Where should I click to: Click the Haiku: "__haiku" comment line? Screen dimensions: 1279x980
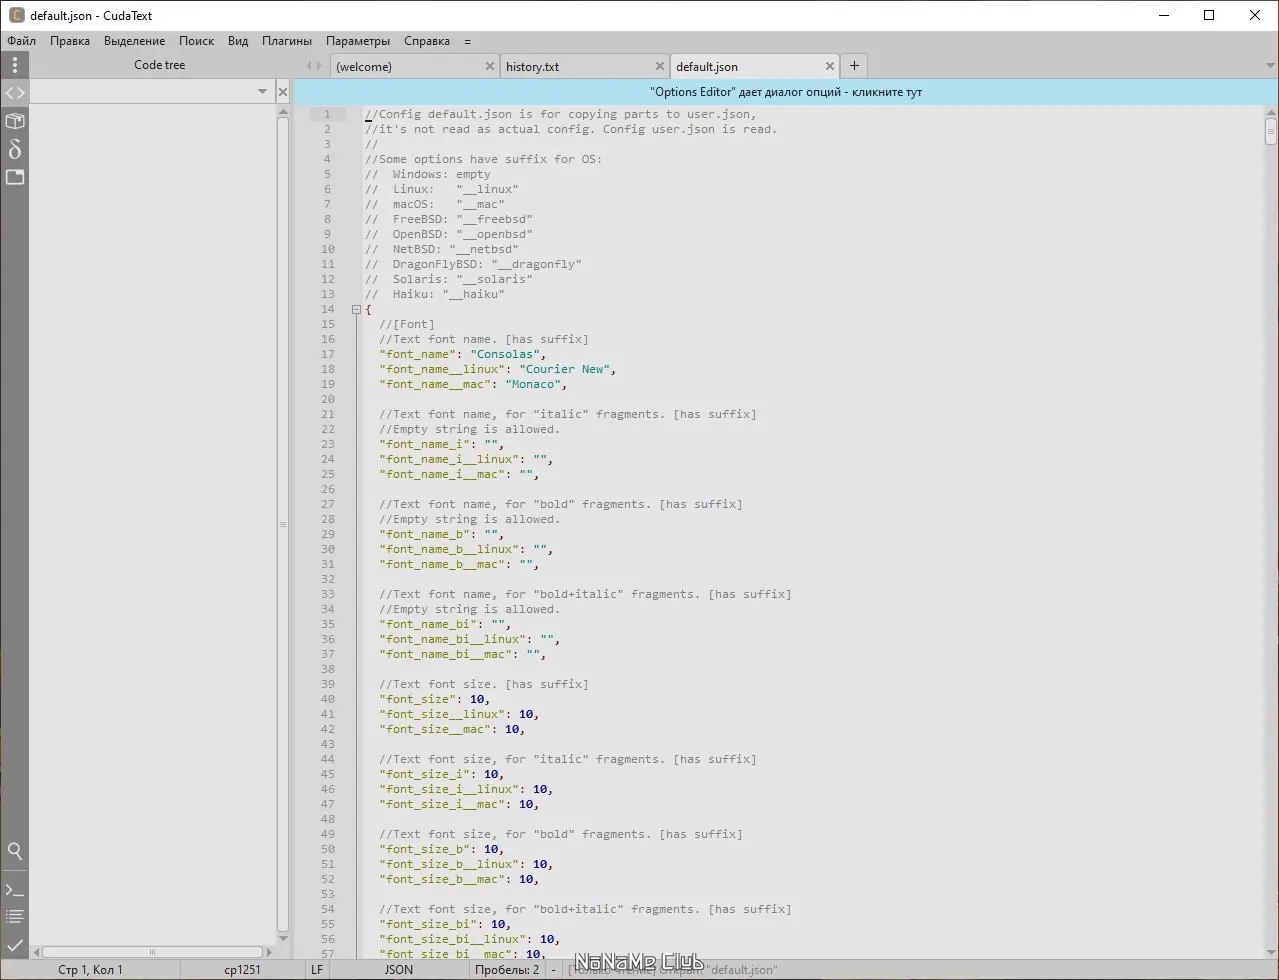435,294
